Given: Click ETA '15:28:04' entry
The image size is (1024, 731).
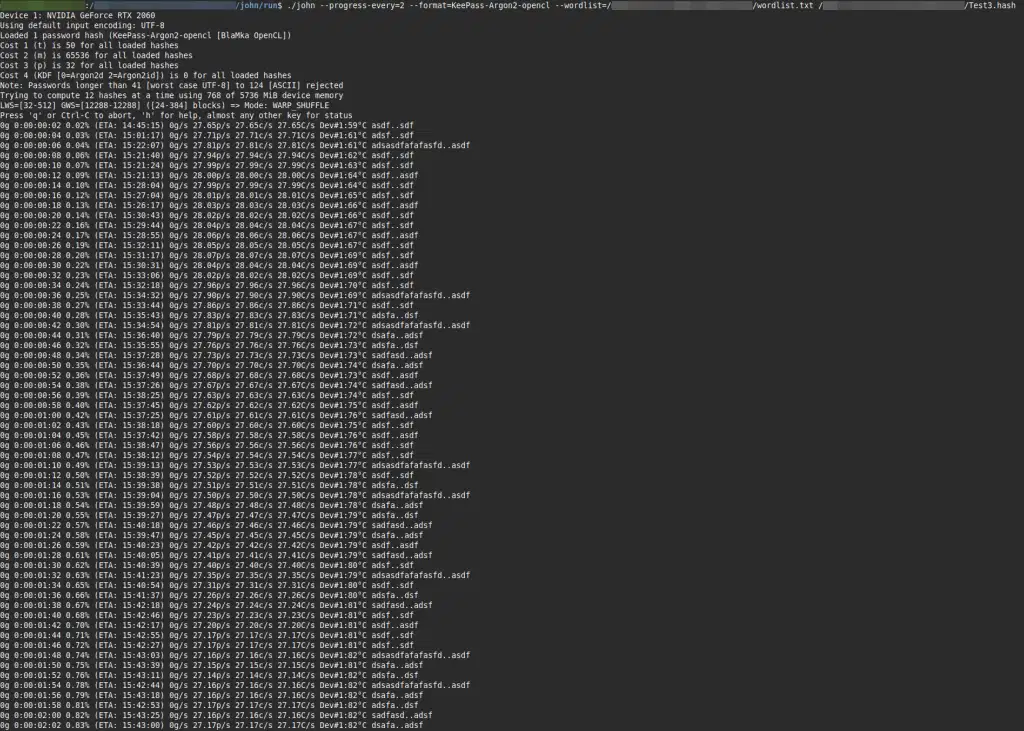Looking at the screenshot, I should pyautogui.click(x=140, y=185).
